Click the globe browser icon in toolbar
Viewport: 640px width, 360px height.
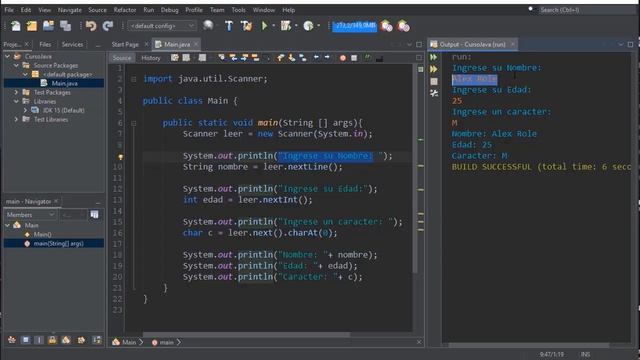(208, 26)
